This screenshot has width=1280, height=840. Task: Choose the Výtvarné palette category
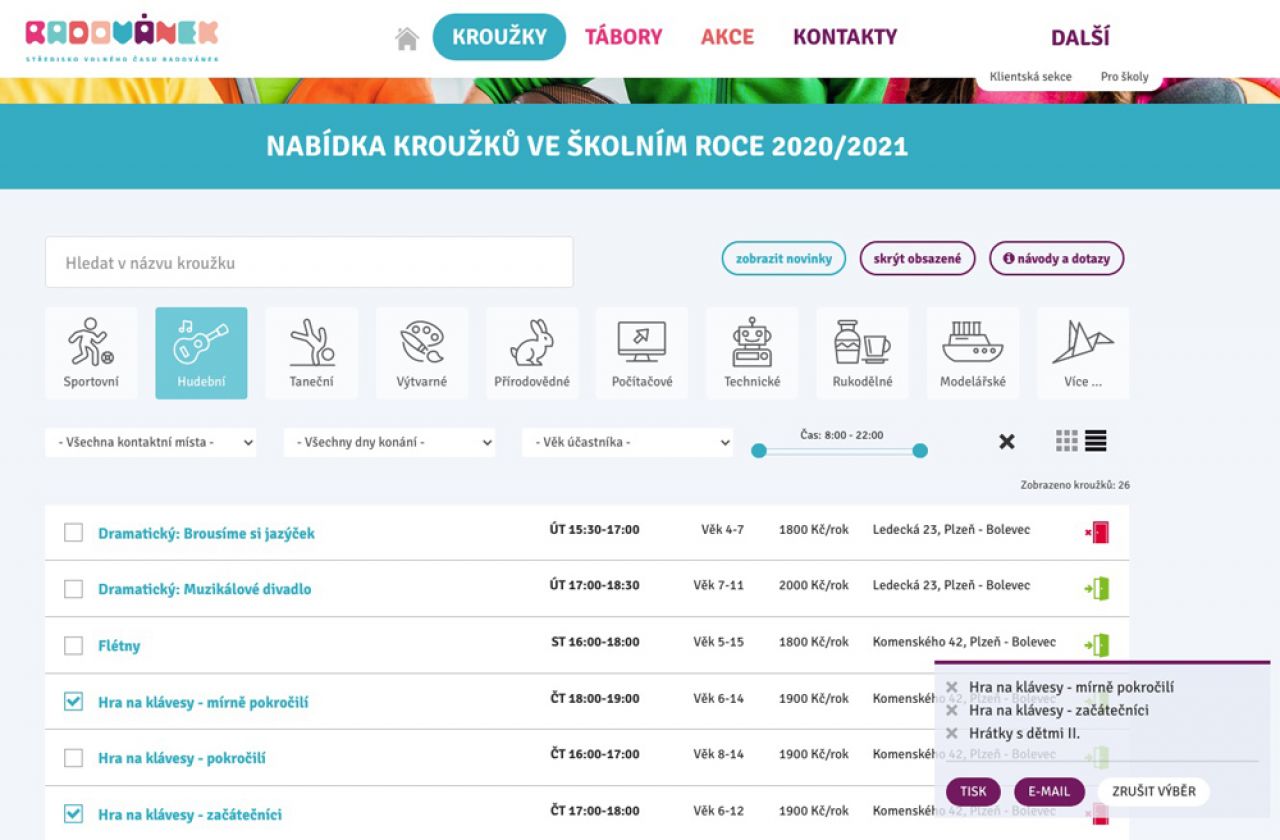[x=422, y=353]
